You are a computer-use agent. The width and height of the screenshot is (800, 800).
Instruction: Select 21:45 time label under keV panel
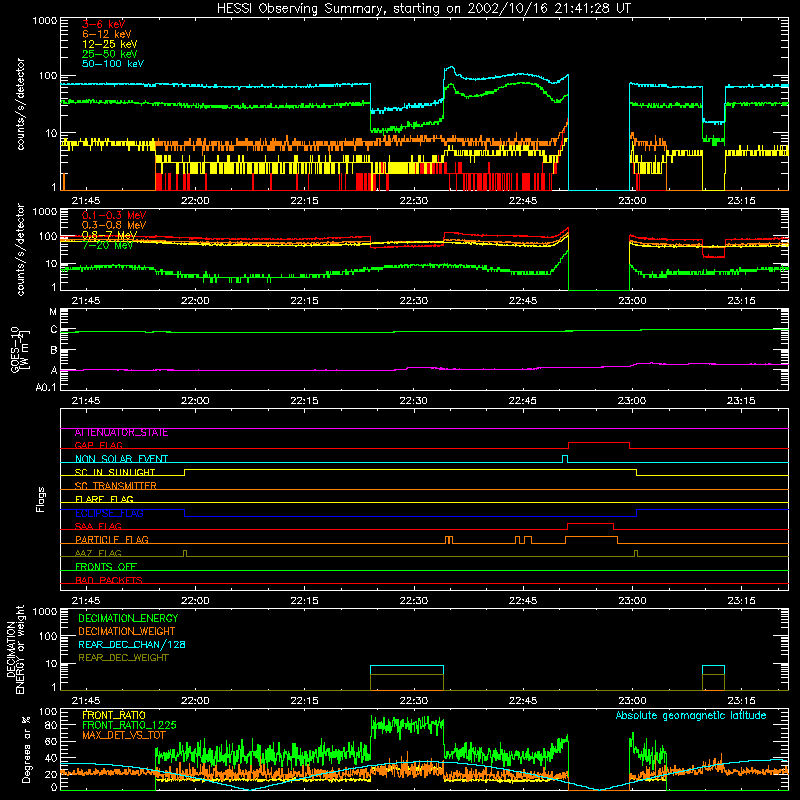pyautogui.click(x=86, y=201)
